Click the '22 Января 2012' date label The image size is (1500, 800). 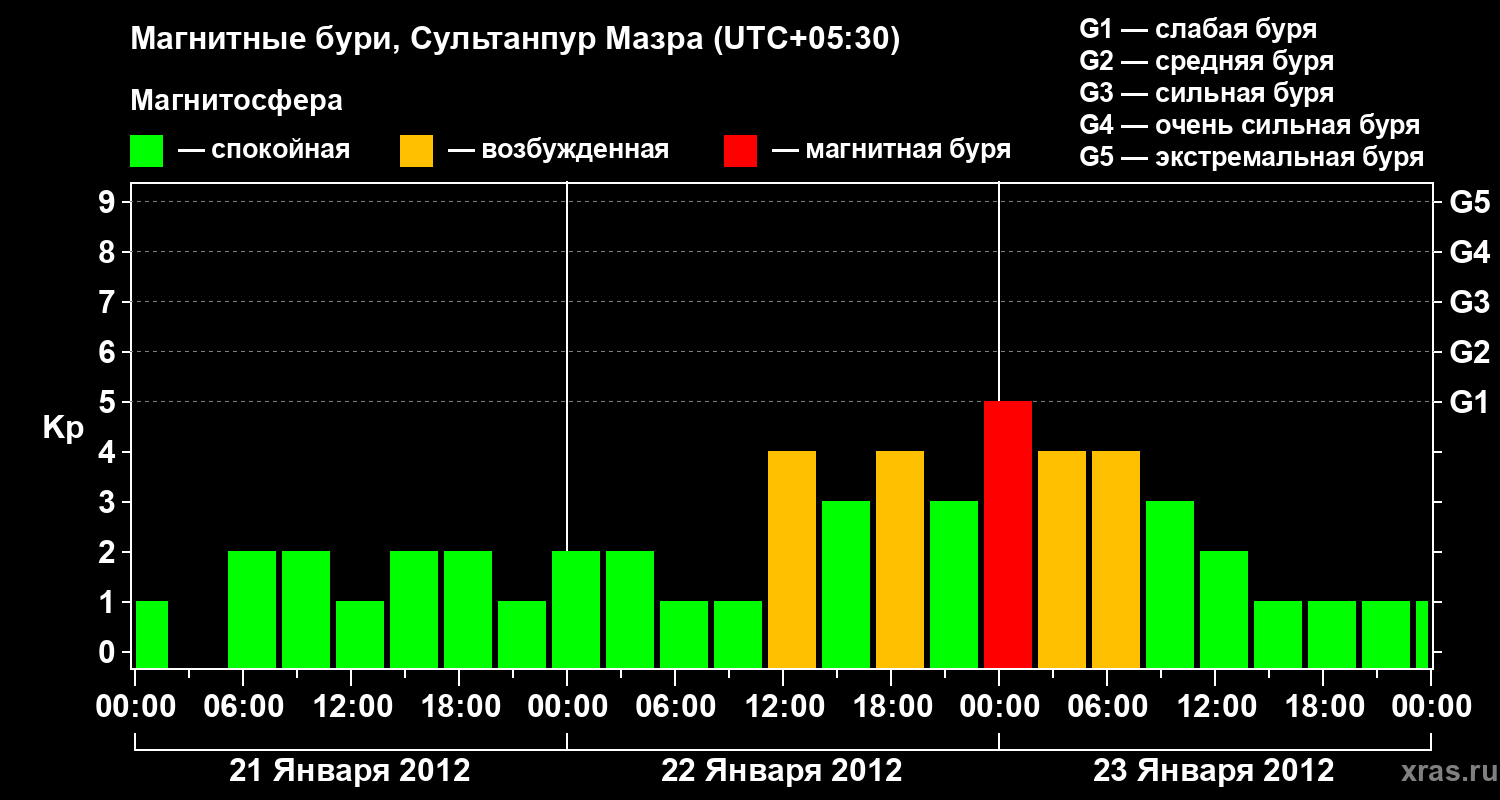[x=782, y=771]
